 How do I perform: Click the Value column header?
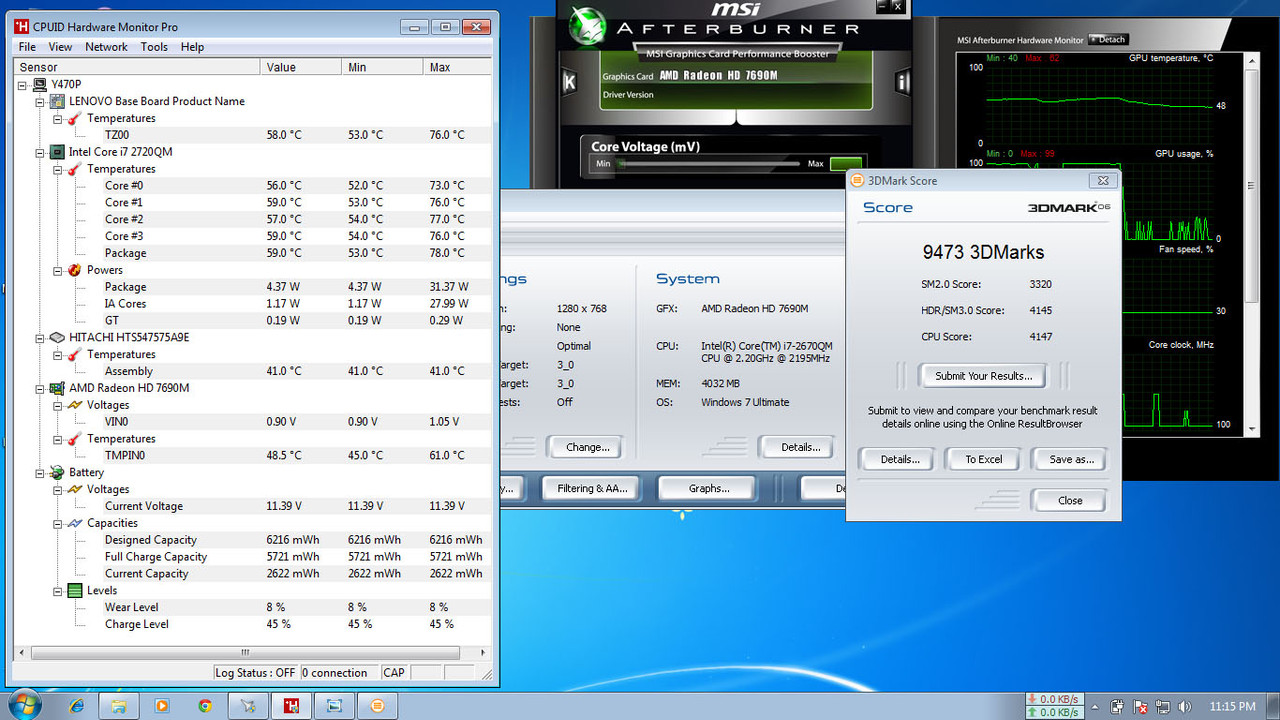tap(300, 67)
